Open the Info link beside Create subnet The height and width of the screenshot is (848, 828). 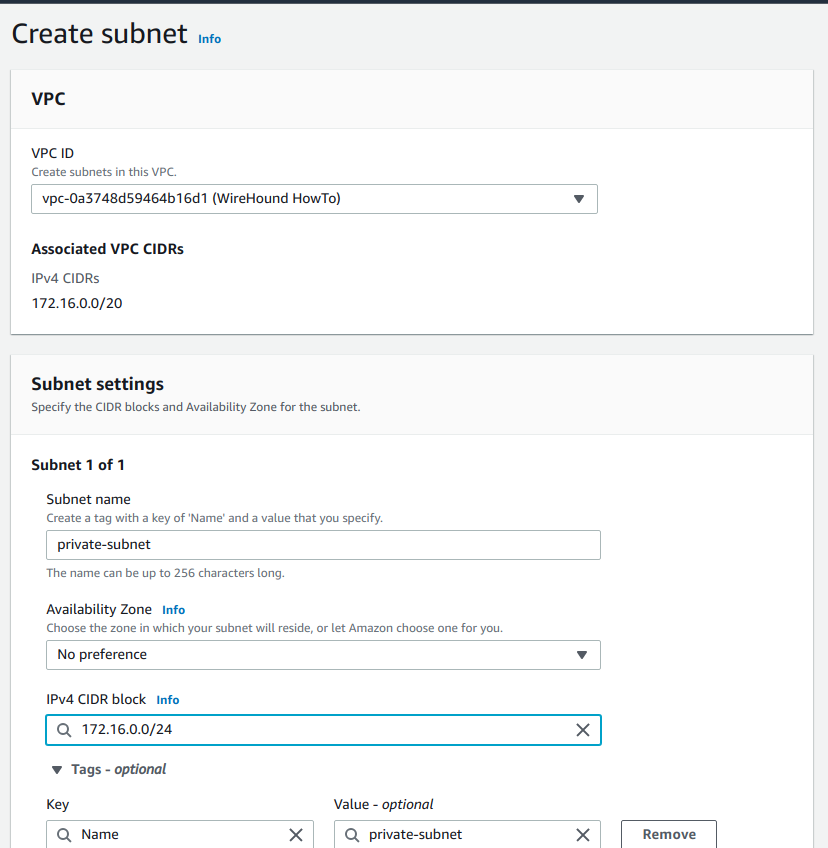(x=209, y=39)
